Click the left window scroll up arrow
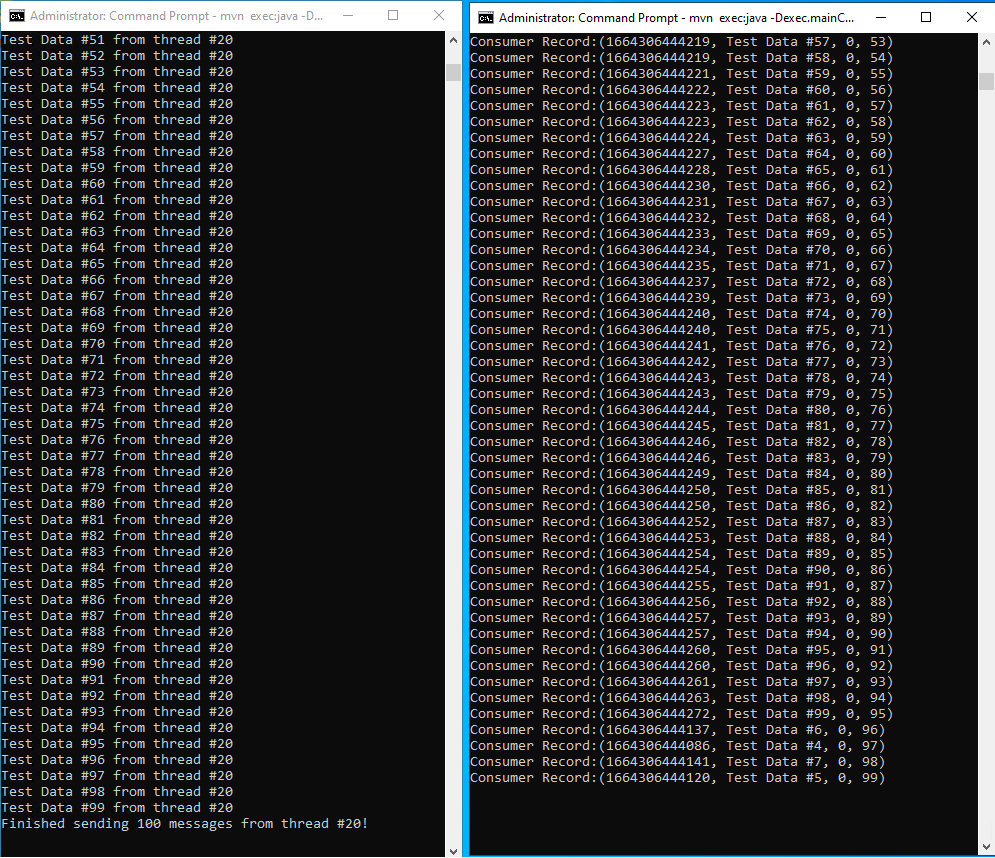Image resolution: width=995 pixels, height=858 pixels. tap(453, 40)
